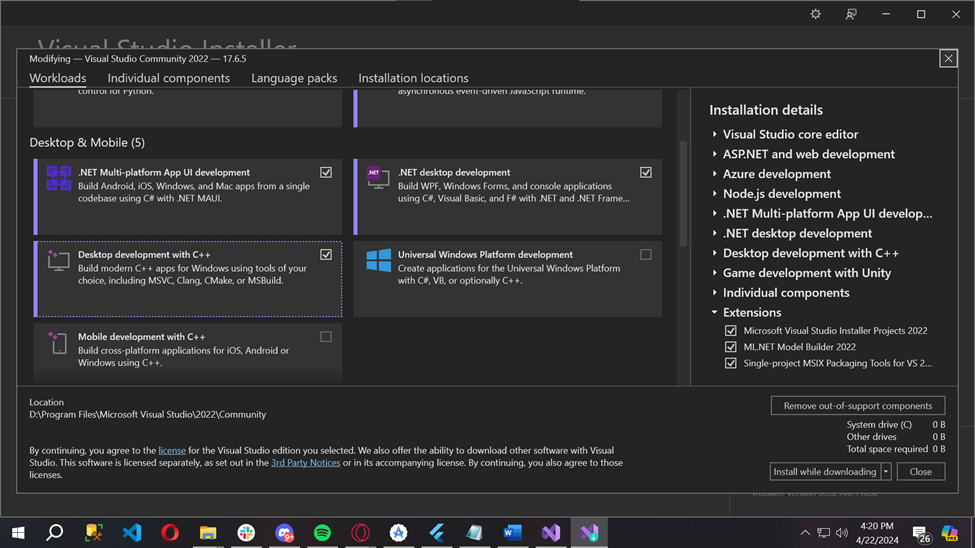Screen dimensions: 975x548
Task: Open the 3rd Party Notices link
Action: [305, 463]
